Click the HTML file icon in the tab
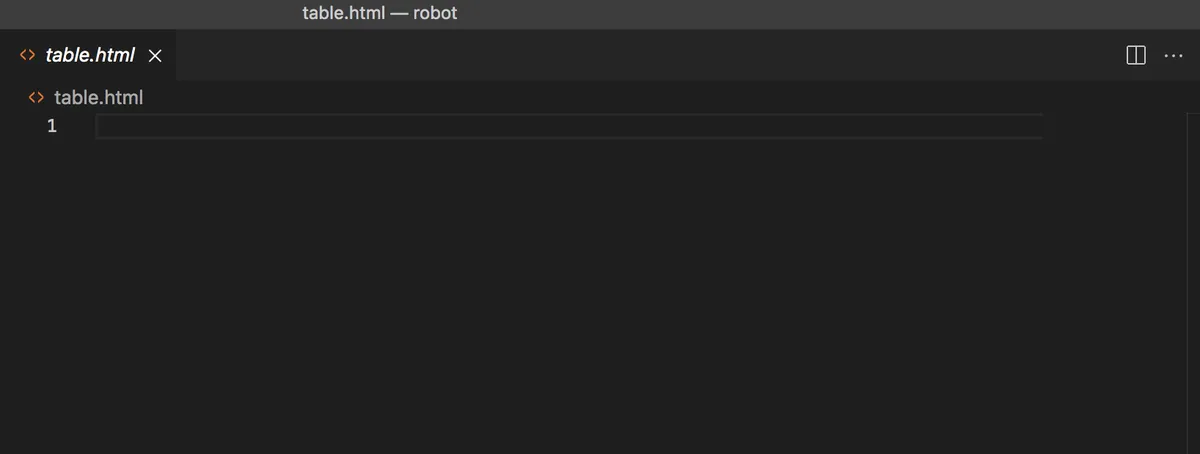This screenshot has height=454, width=1200. click(28, 56)
